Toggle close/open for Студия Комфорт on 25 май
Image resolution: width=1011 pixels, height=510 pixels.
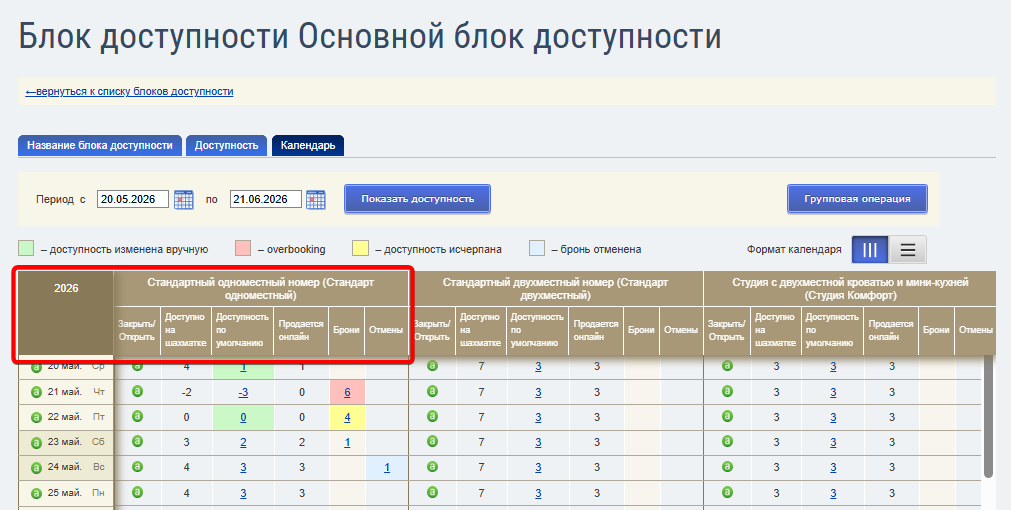click(727, 492)
